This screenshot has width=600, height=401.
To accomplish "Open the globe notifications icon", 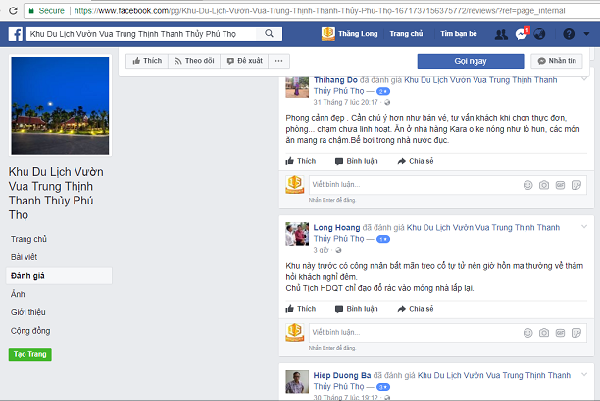I will [541, 33].
